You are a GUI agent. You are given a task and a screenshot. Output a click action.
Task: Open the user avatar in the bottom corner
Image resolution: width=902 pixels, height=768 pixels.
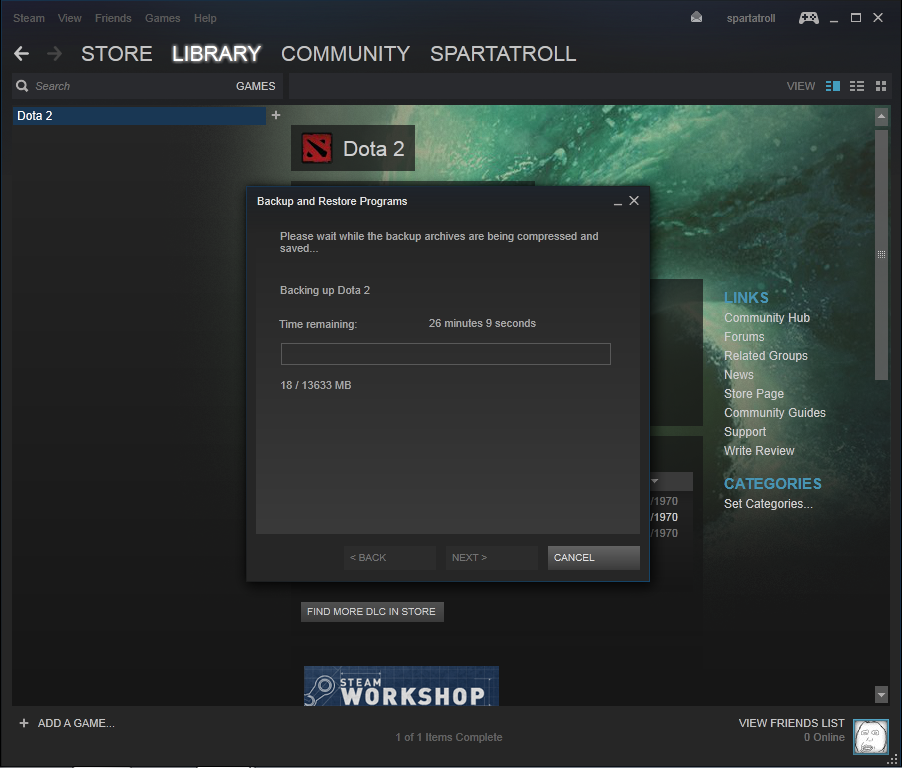click(871, 736)
